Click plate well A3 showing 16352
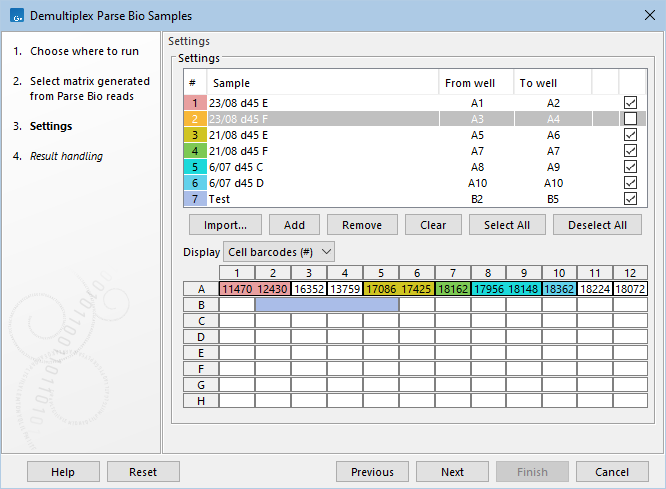666x489 pixels. pyautogui.click(x=309, y=289)
